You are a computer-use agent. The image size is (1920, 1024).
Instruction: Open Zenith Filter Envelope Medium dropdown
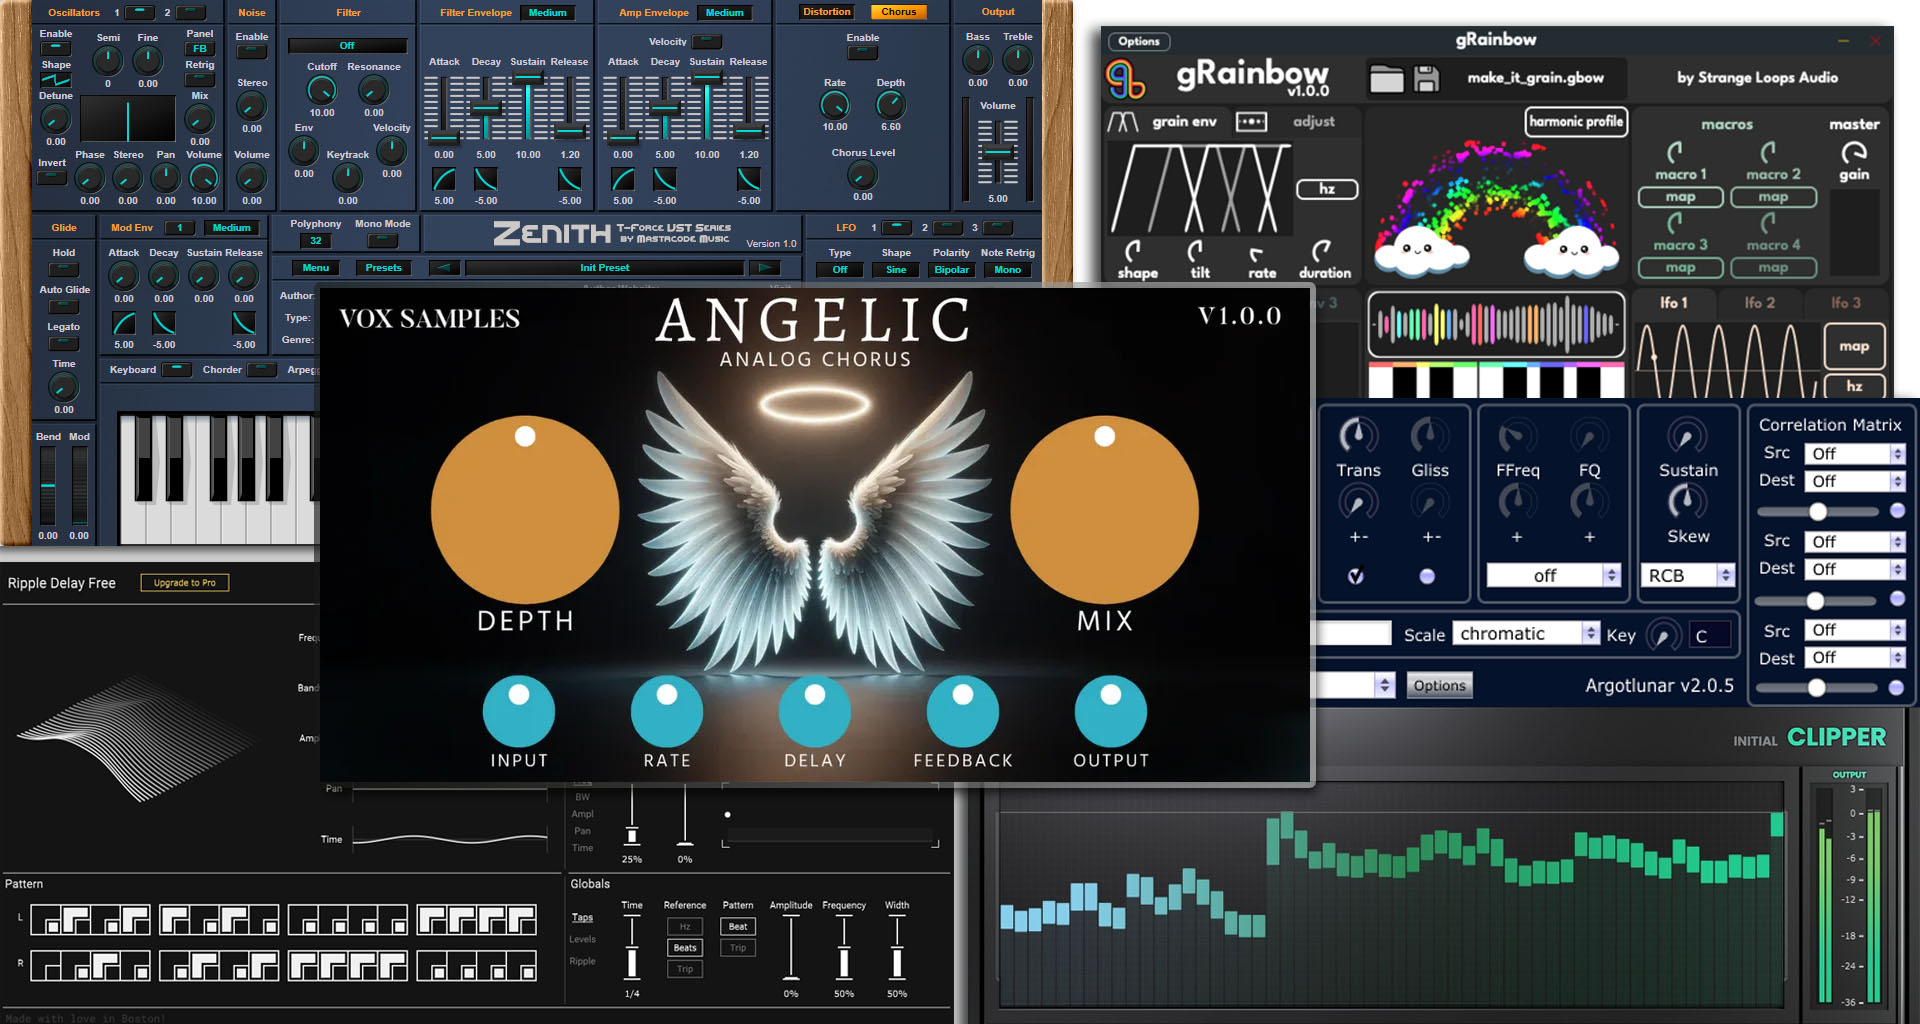pos(547,13)
